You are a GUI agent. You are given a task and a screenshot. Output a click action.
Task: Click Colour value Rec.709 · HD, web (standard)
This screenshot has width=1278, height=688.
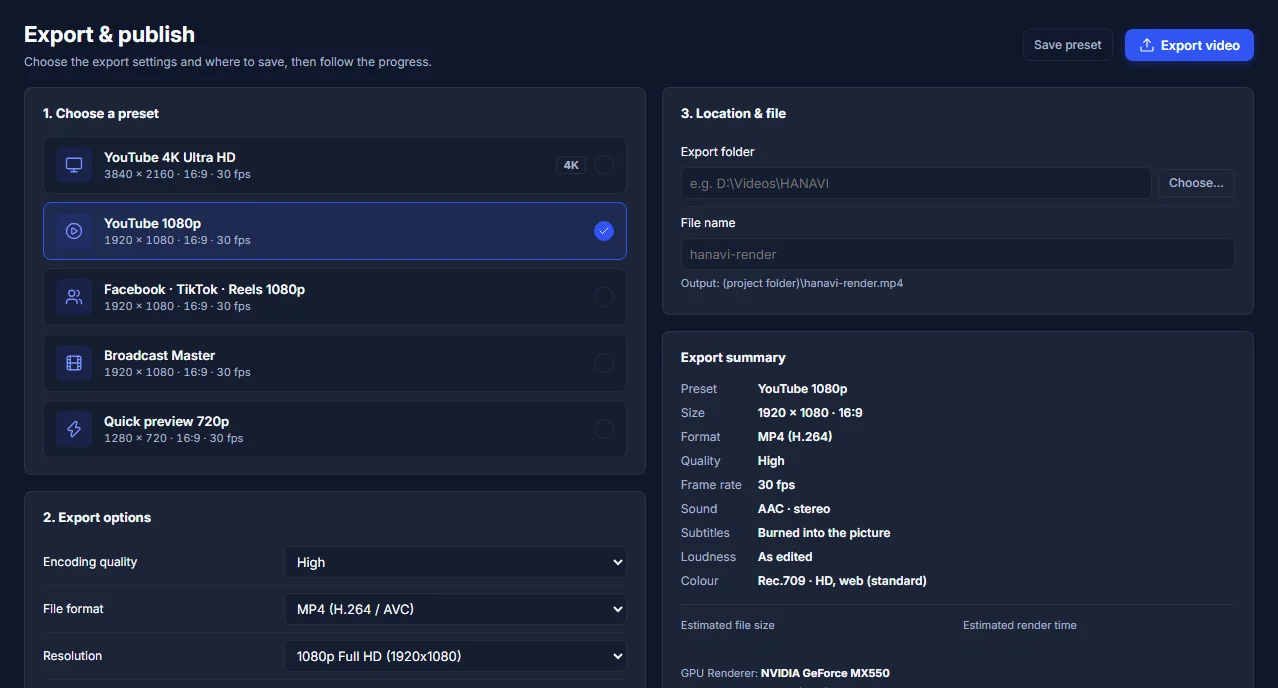click(x=842, y=581)
